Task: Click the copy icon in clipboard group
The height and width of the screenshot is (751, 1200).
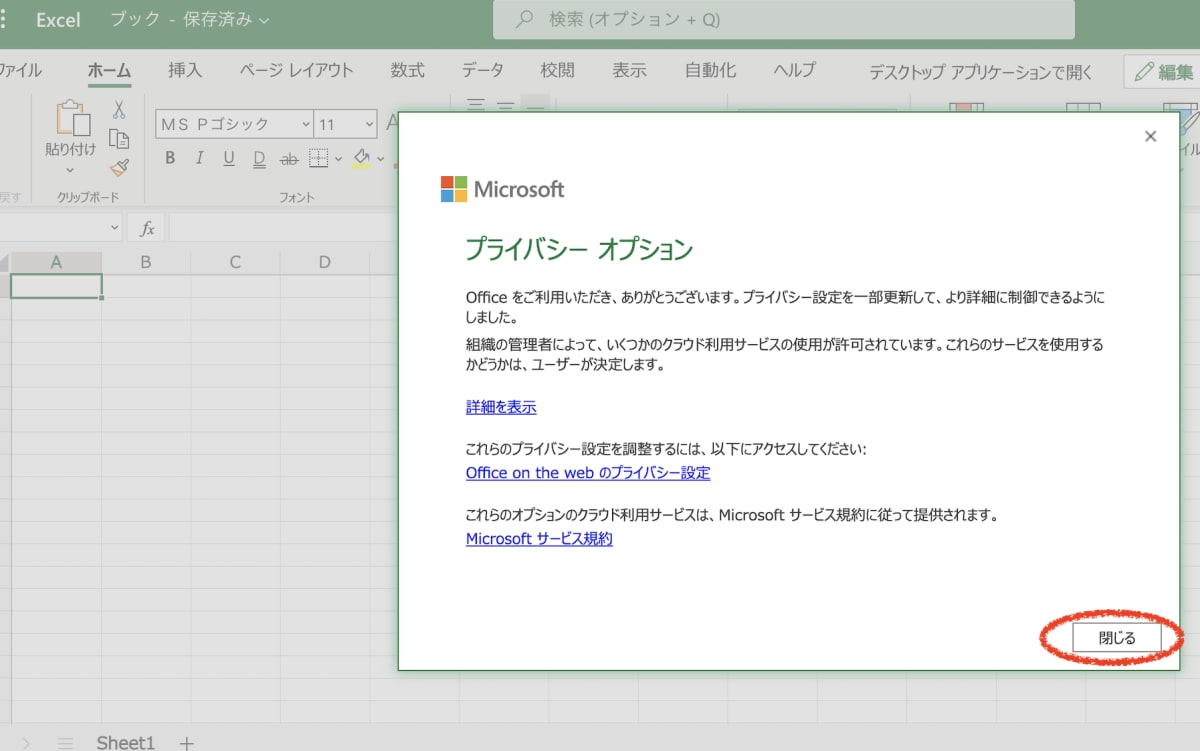Action: coord(119,139)
